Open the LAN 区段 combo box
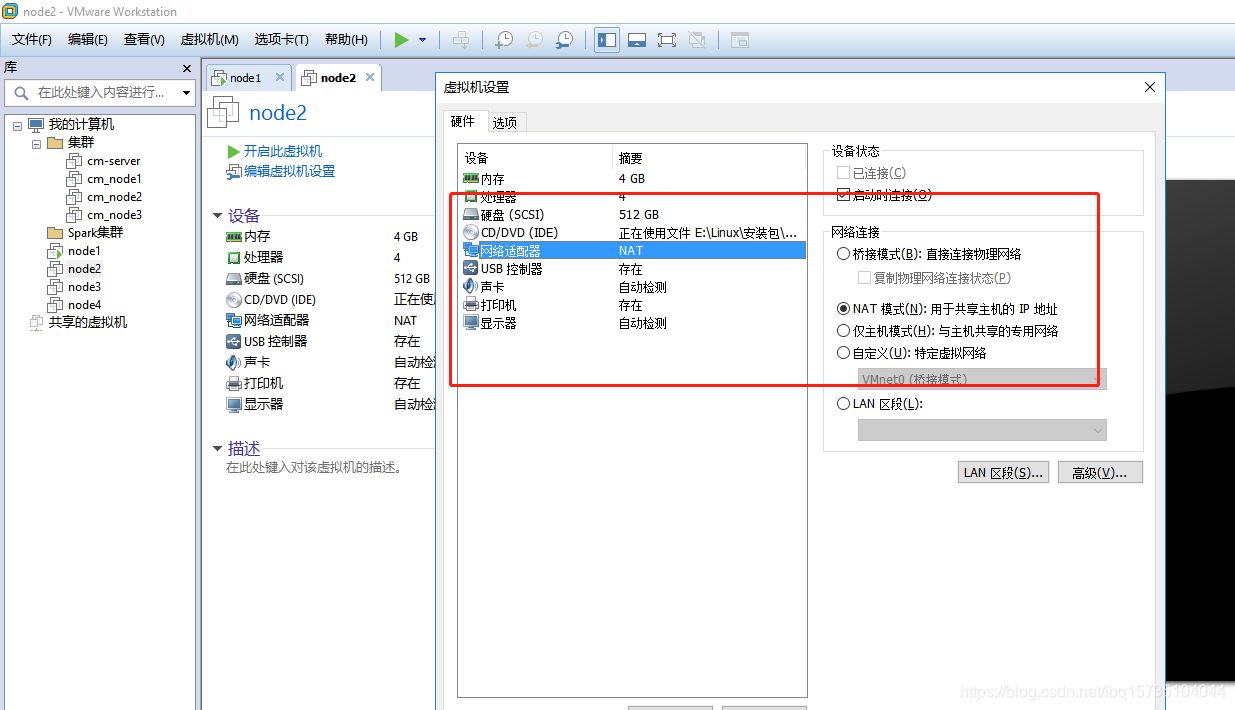1235x710 pixels. (x=982, y=430)
